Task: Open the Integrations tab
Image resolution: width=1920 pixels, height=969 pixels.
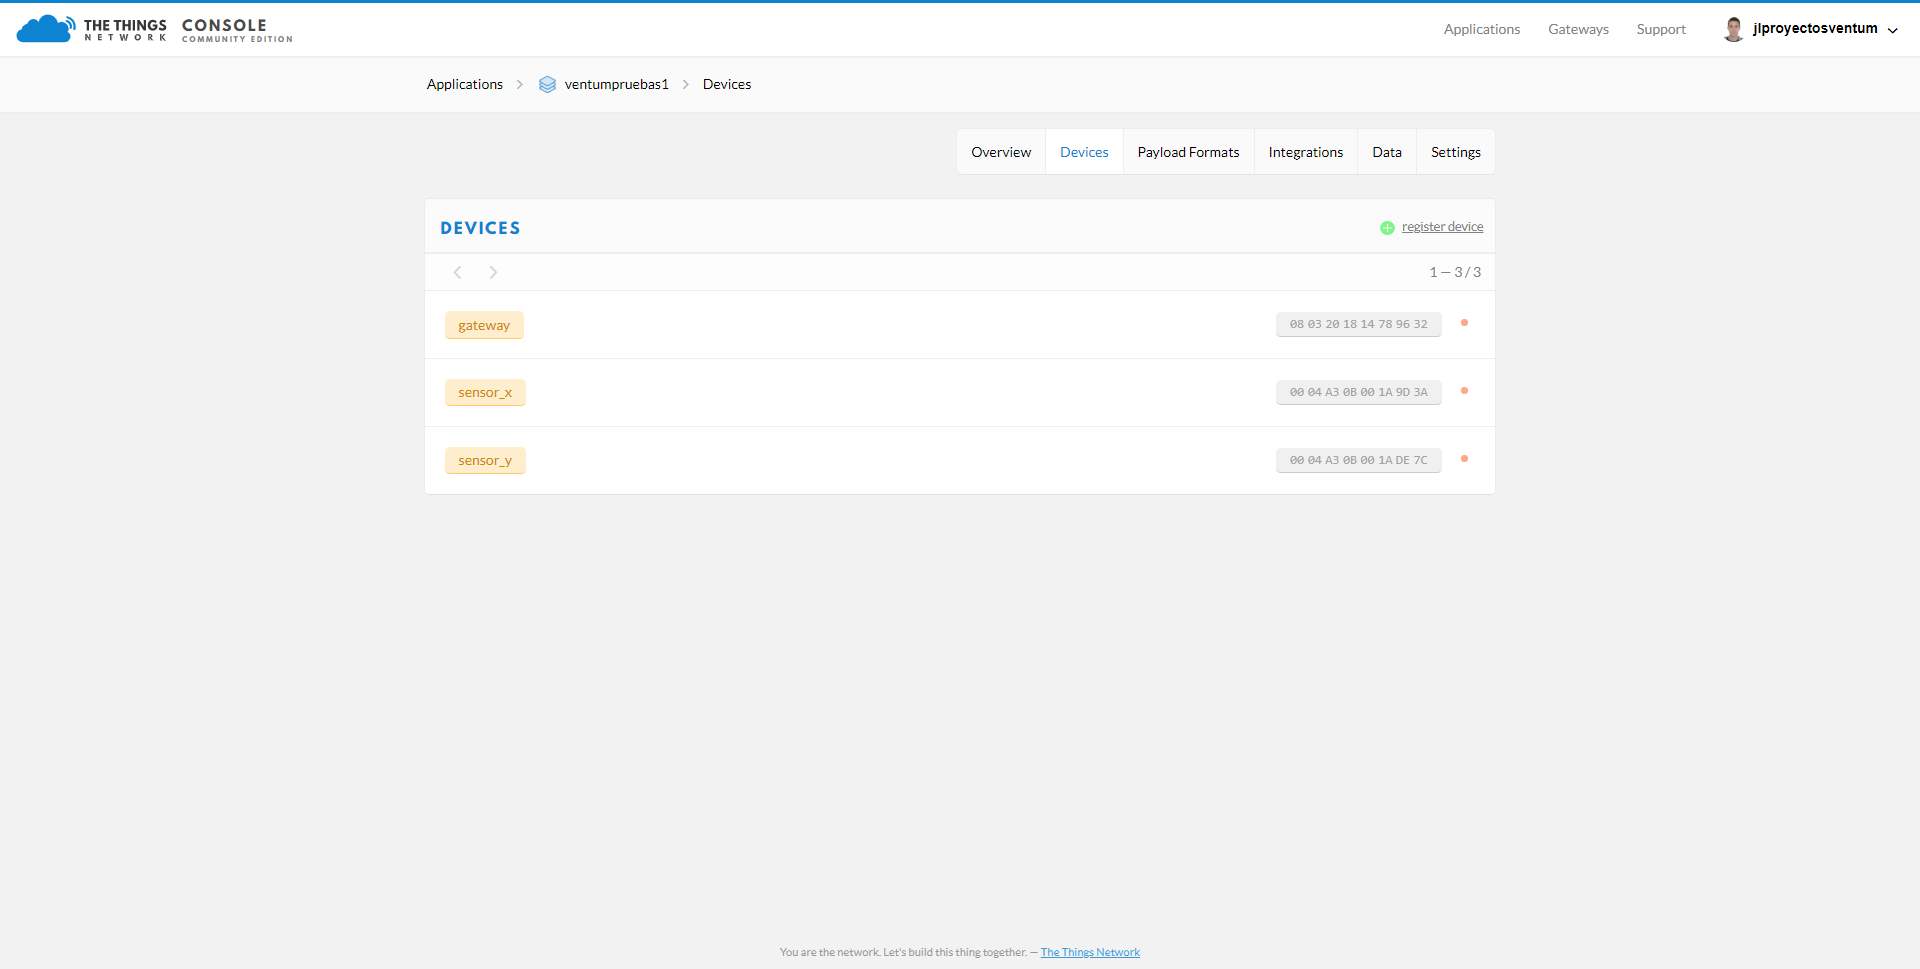Action: pyautogui.click(x=1305, y=152)
